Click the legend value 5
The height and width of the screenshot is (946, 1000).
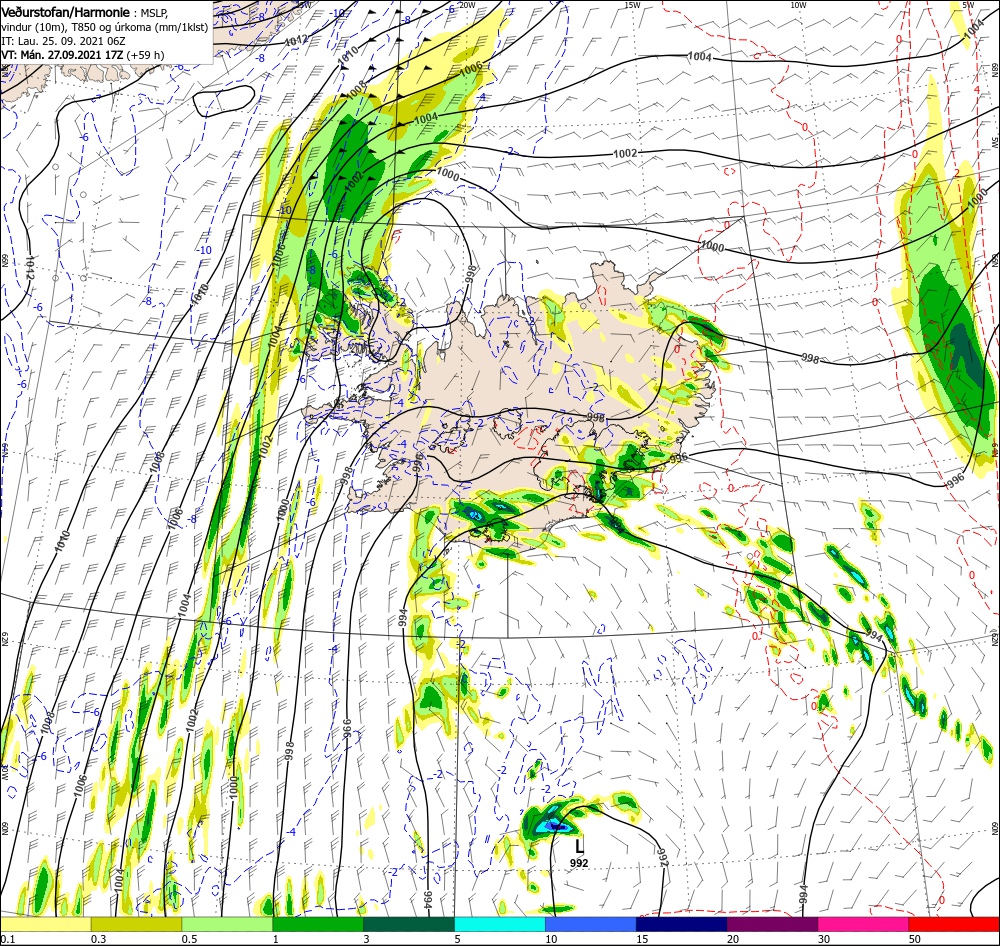click(458, 939)
